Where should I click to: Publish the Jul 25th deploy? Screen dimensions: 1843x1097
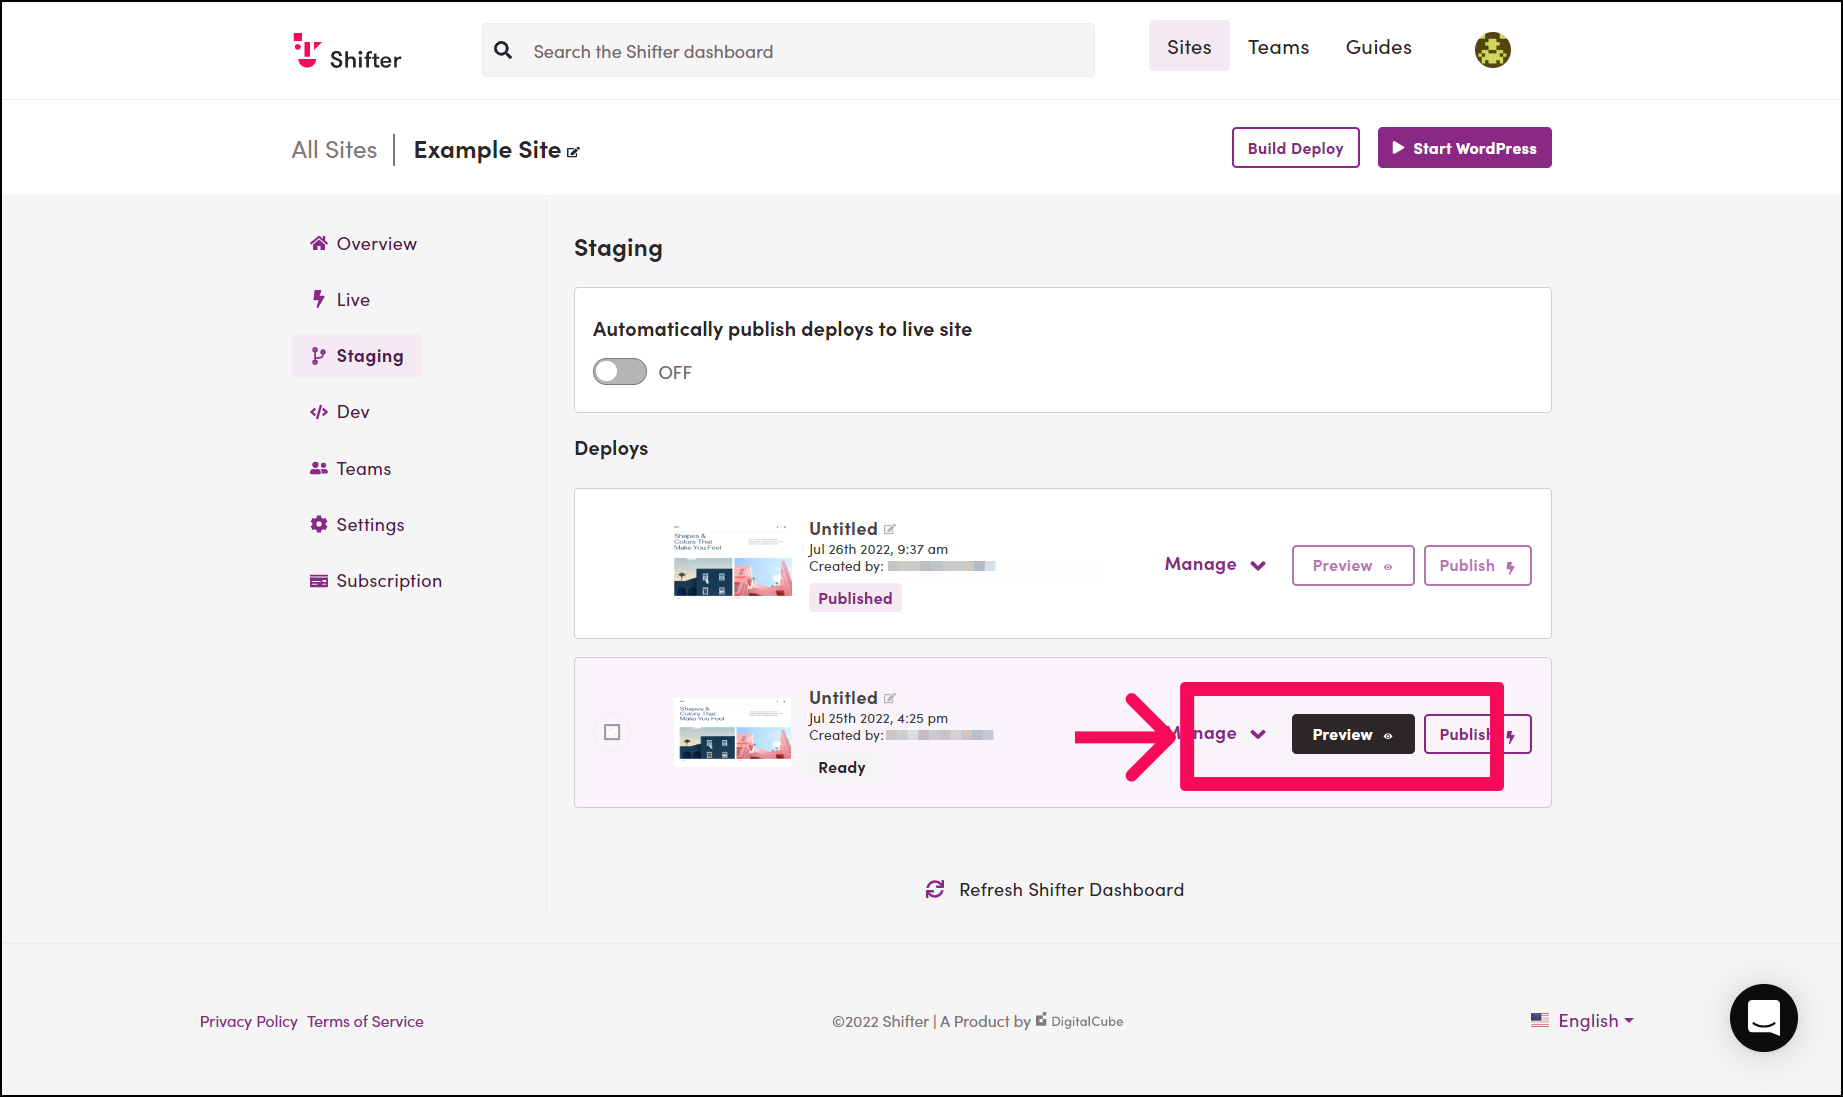(1478, 734)
